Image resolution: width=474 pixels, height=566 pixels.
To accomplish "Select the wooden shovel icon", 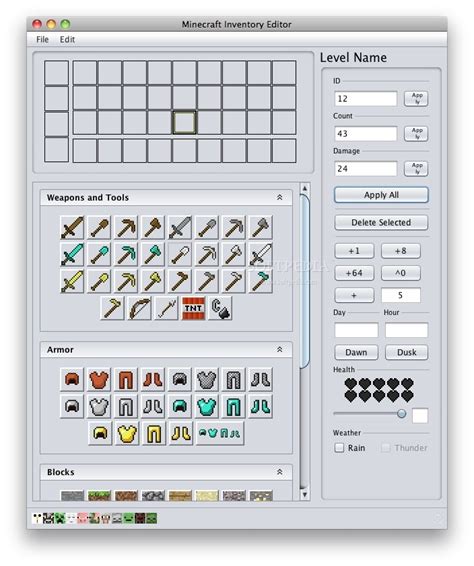I will 99,227.
